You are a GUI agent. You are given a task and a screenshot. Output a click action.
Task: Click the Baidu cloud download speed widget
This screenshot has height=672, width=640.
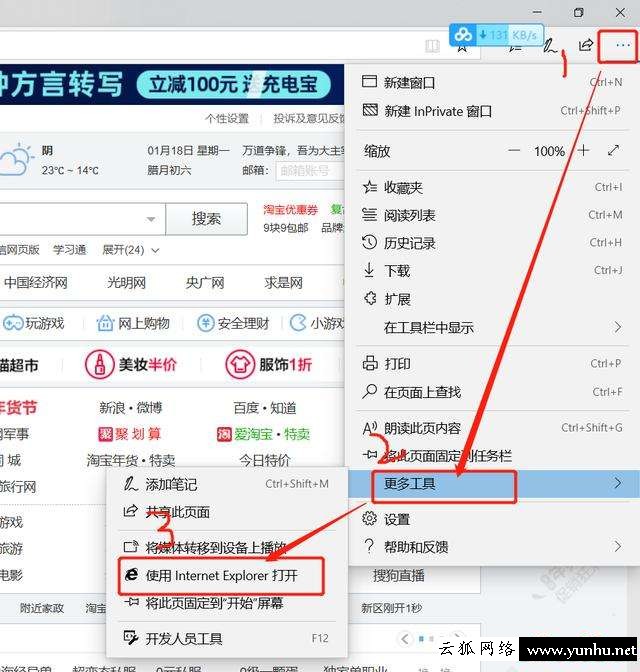click(496, 35)
